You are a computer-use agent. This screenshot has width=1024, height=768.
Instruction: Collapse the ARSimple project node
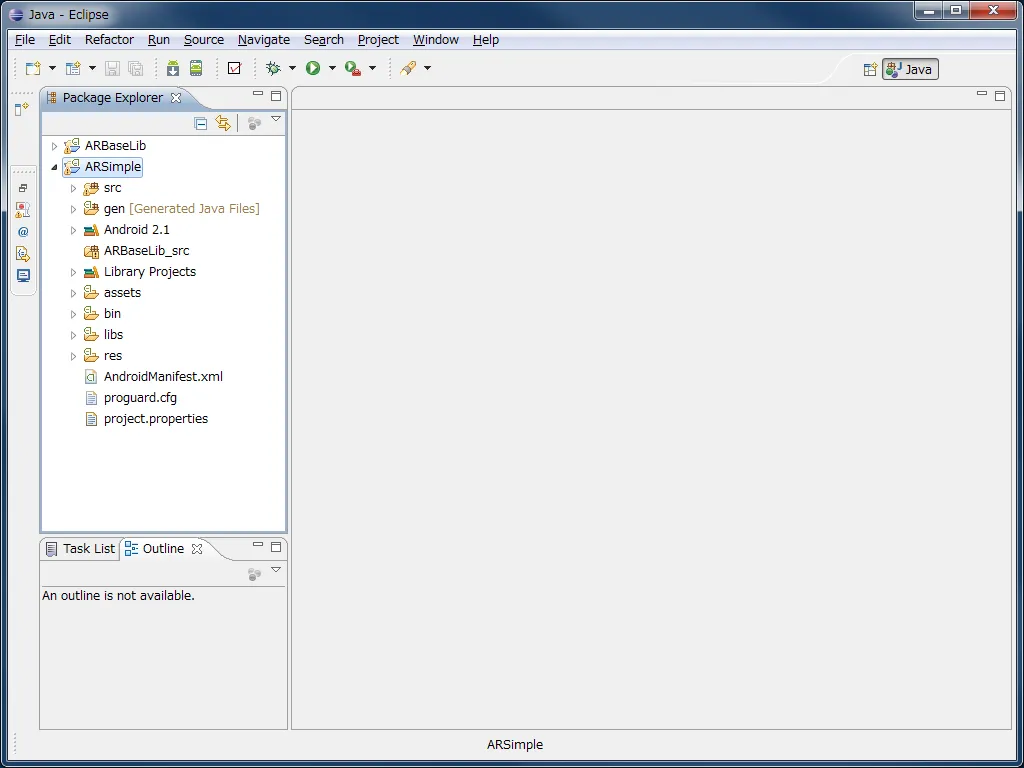click(55, 167)
